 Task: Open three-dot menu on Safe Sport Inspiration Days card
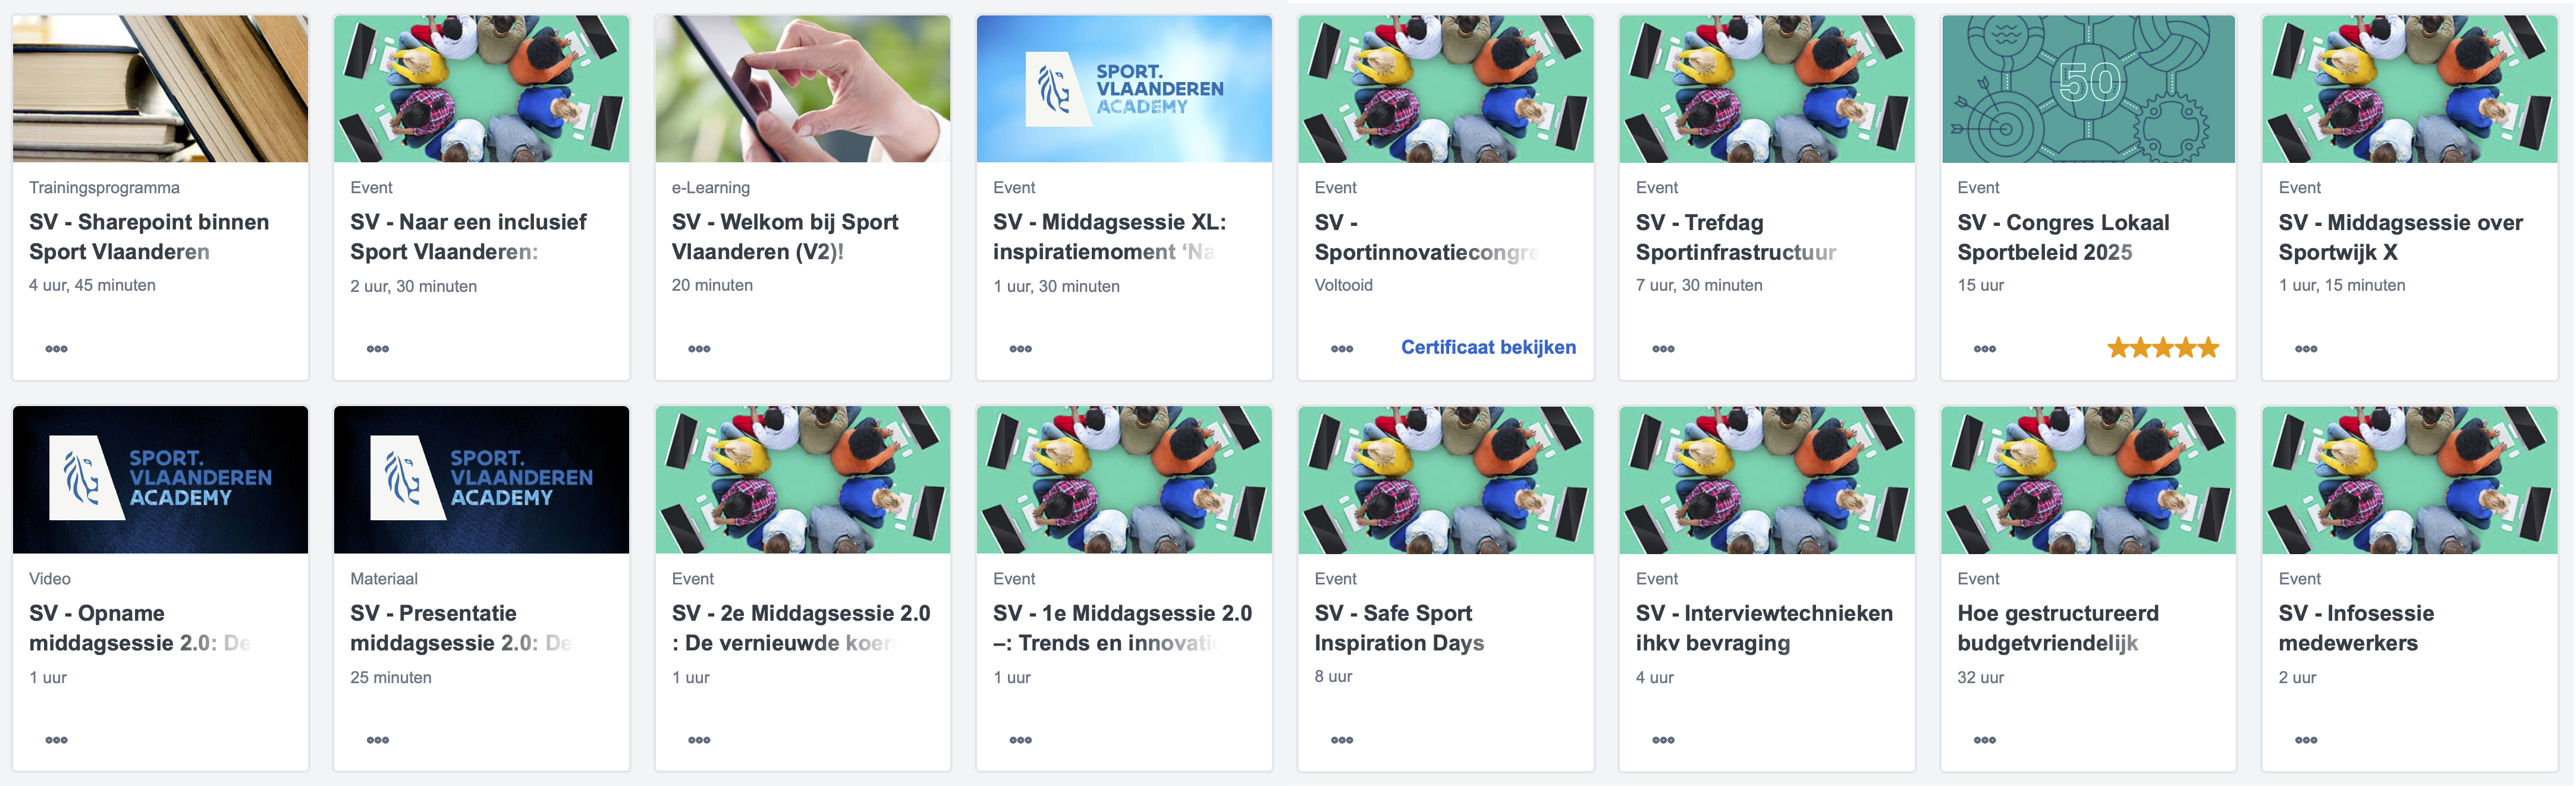(x=1342, y=740)
